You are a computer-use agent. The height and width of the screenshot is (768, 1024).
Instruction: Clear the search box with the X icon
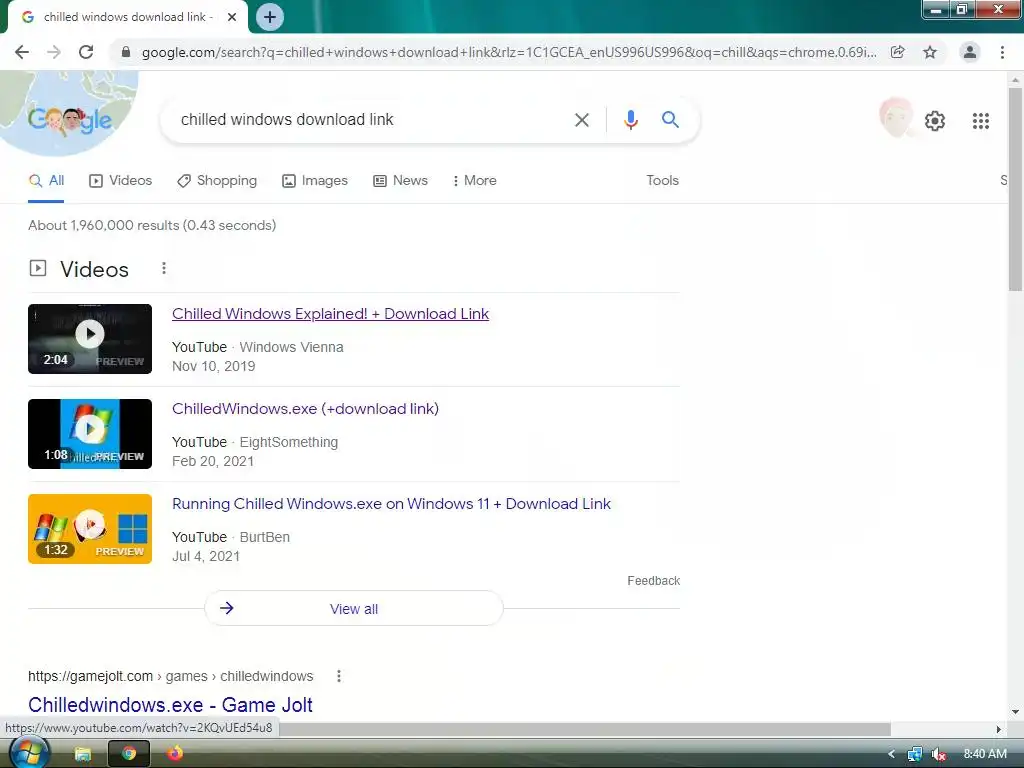581,120
